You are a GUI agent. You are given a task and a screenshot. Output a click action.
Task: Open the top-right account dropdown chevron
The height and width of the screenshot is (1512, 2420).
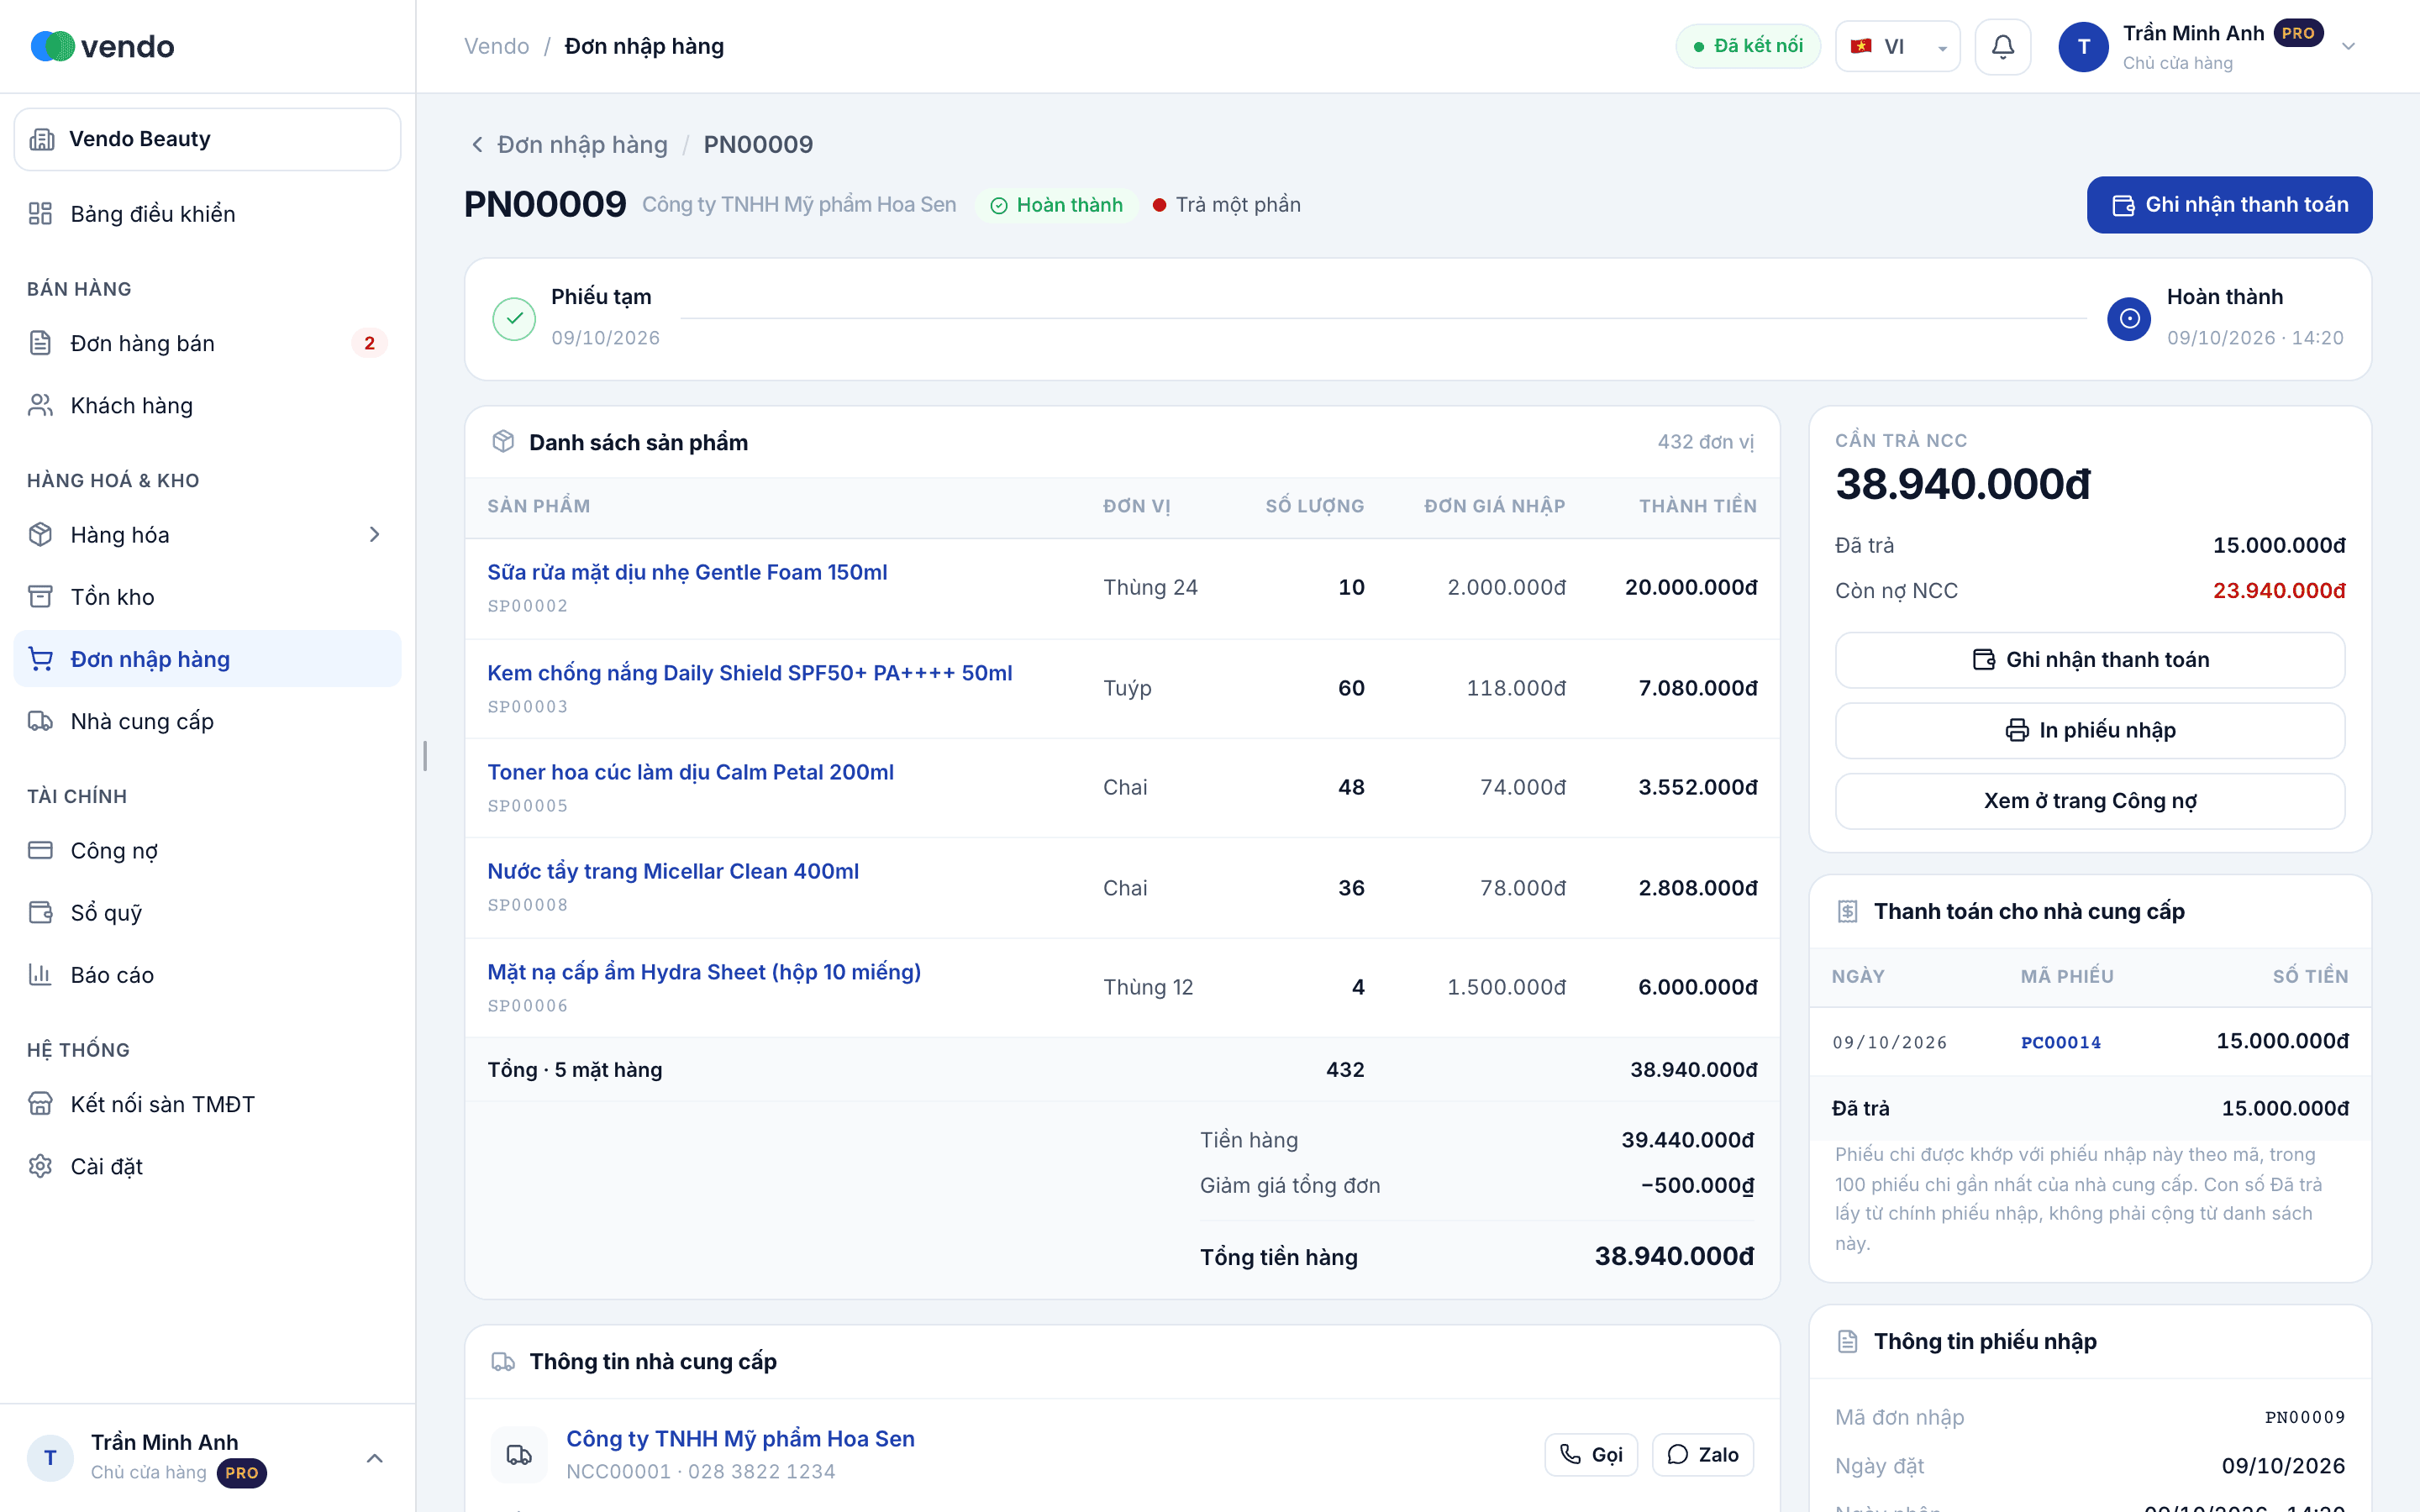point(2349,46)
